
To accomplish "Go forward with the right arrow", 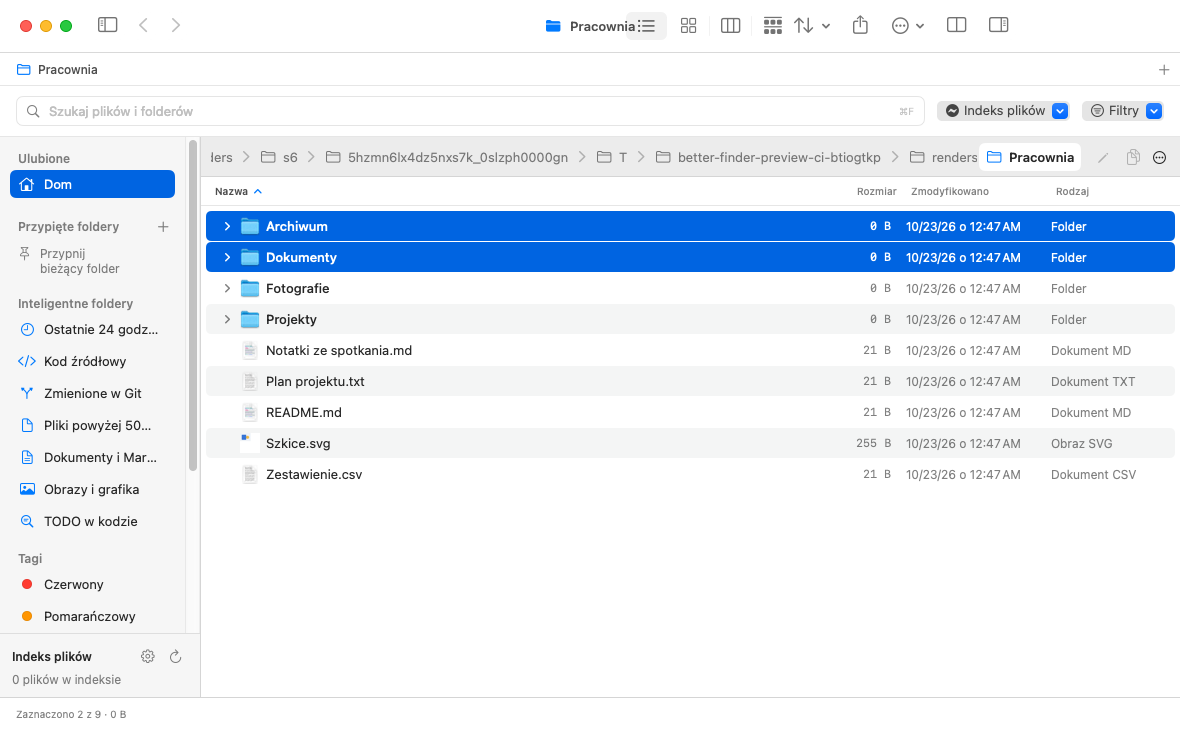I will [175, 25].
